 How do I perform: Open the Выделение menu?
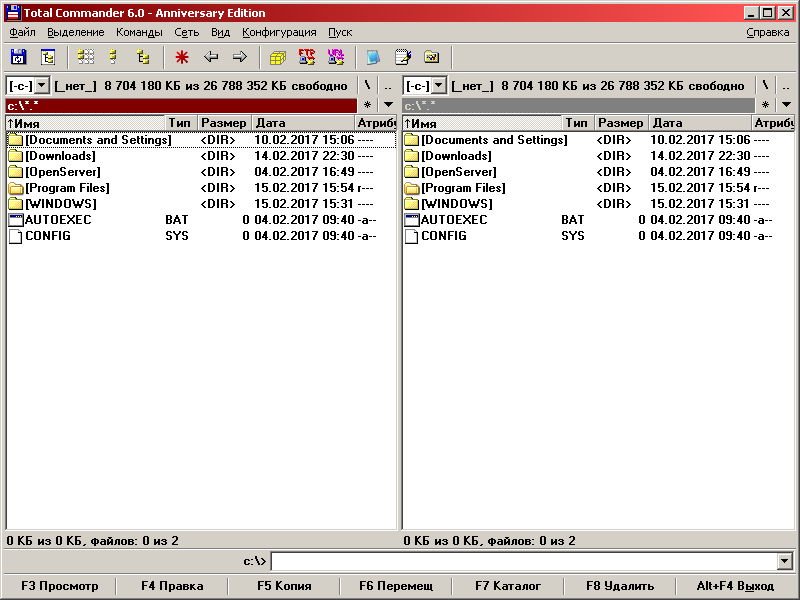point(75,32)
